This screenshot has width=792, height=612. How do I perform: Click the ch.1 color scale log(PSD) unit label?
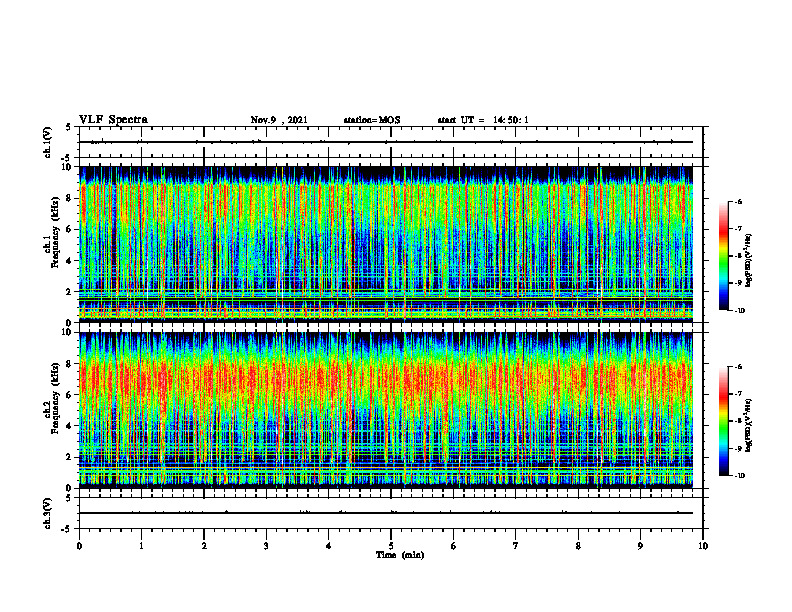[x=750, y=260]
